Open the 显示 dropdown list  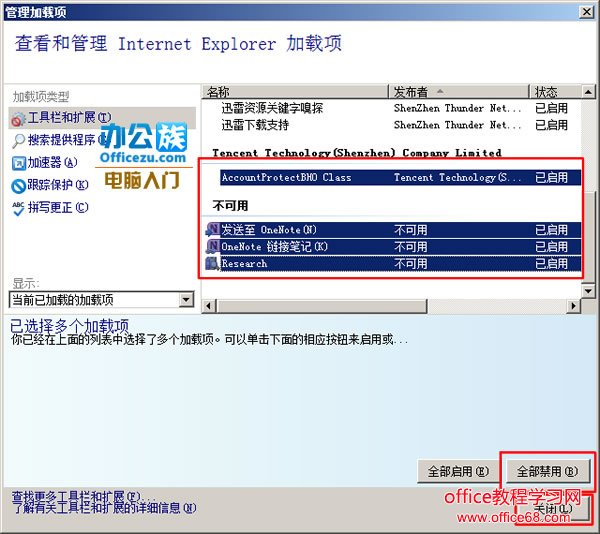186,300
